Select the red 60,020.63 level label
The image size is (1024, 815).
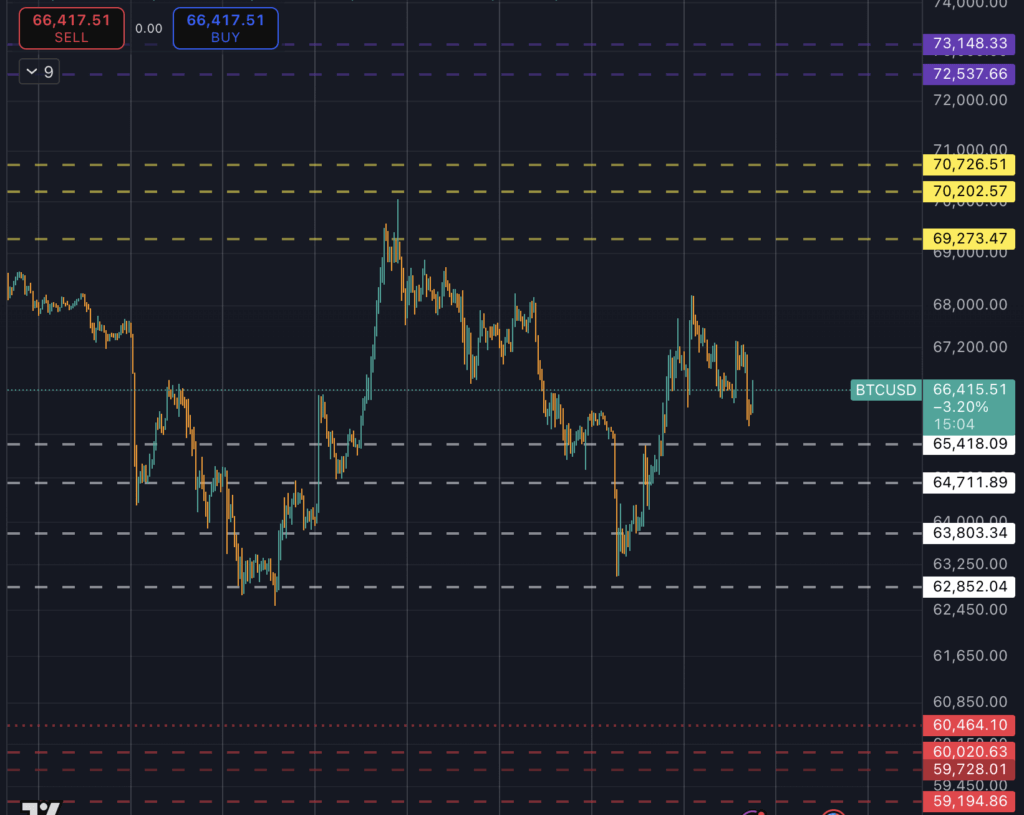pos(969,752)
